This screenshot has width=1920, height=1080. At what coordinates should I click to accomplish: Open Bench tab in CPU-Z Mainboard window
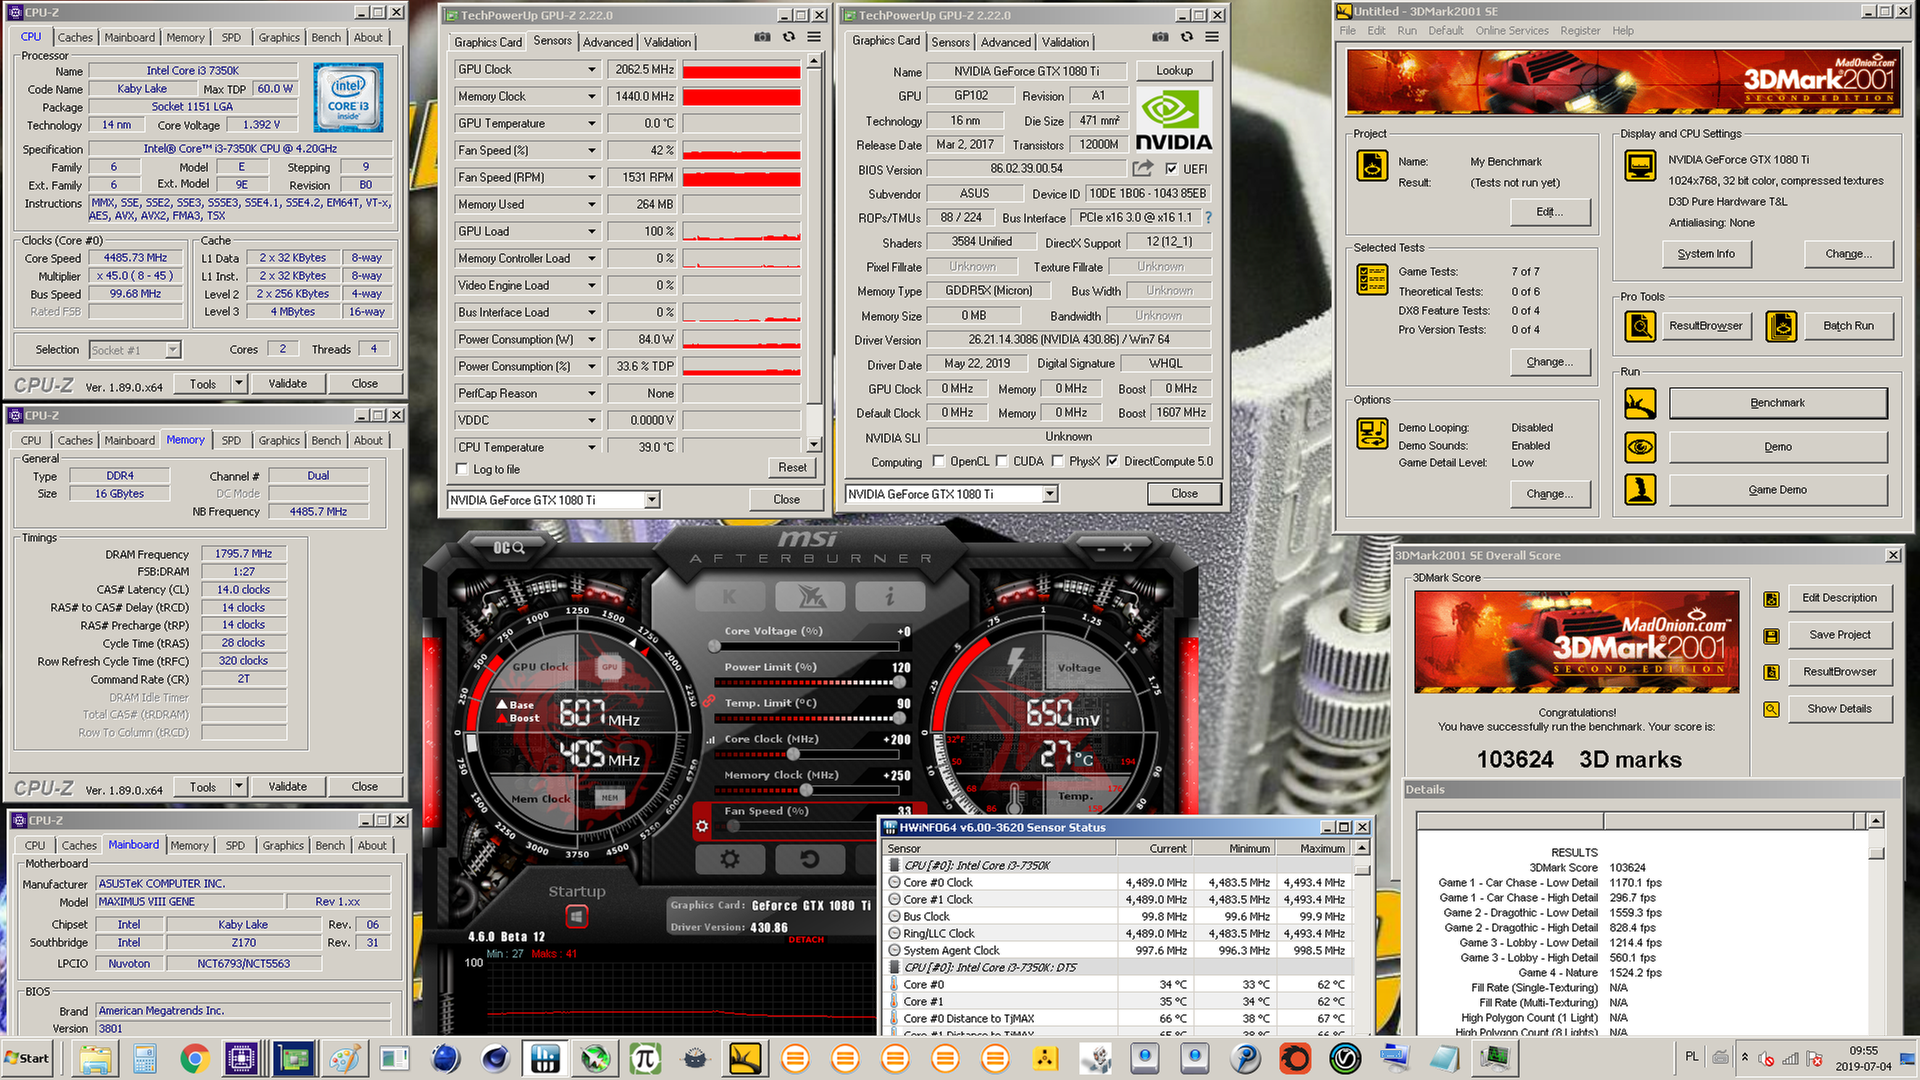tap(330, 845)
